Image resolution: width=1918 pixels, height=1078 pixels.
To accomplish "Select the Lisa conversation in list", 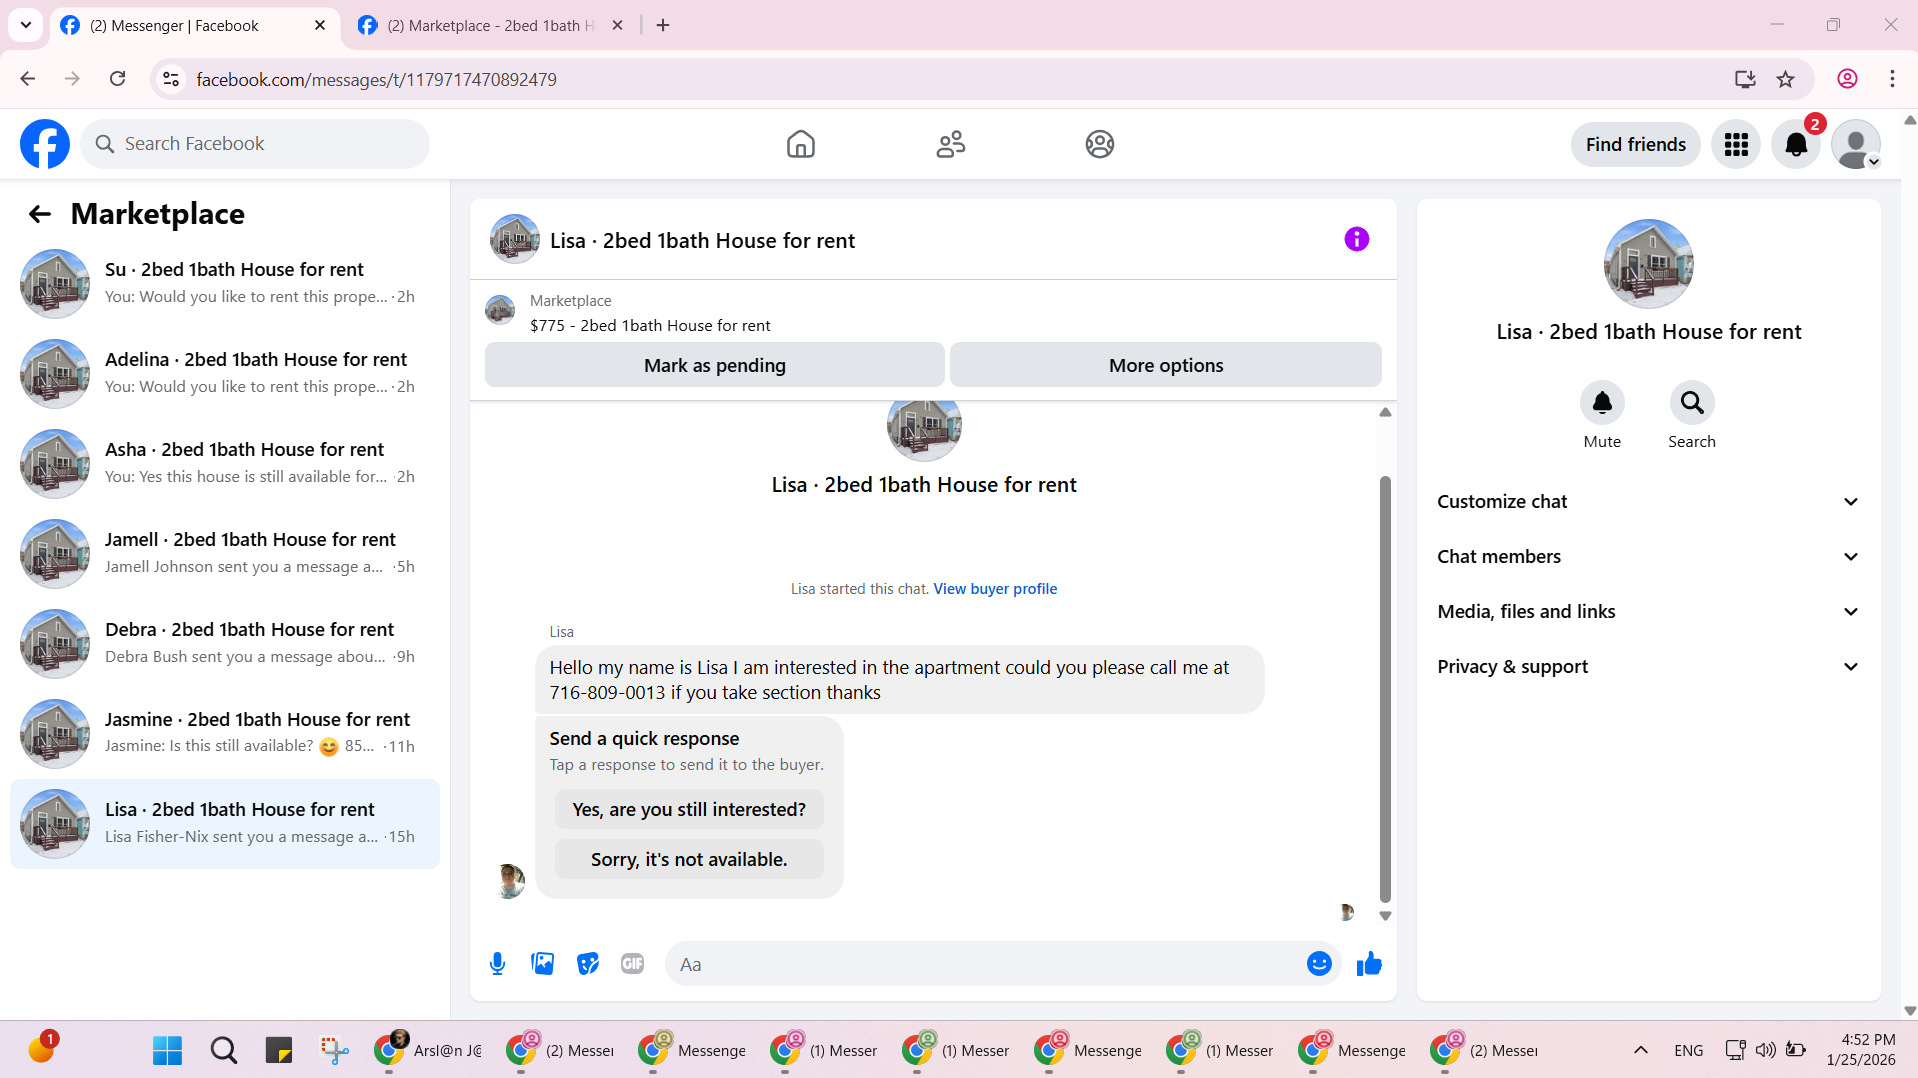I will [x=225, y=824].
